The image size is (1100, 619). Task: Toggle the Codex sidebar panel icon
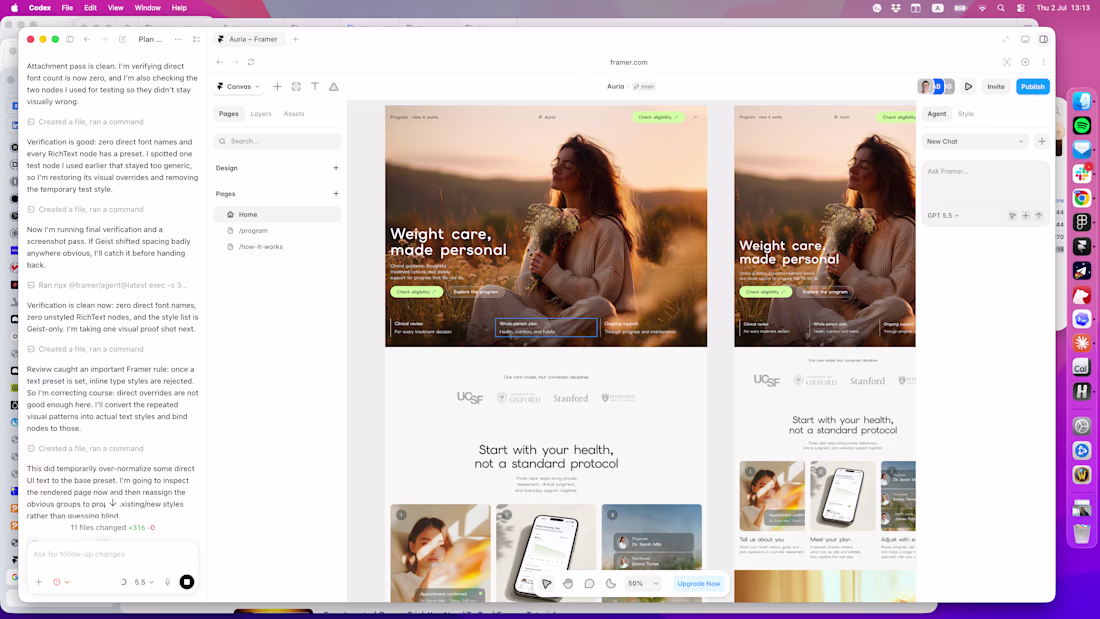[x=69, y=39]
